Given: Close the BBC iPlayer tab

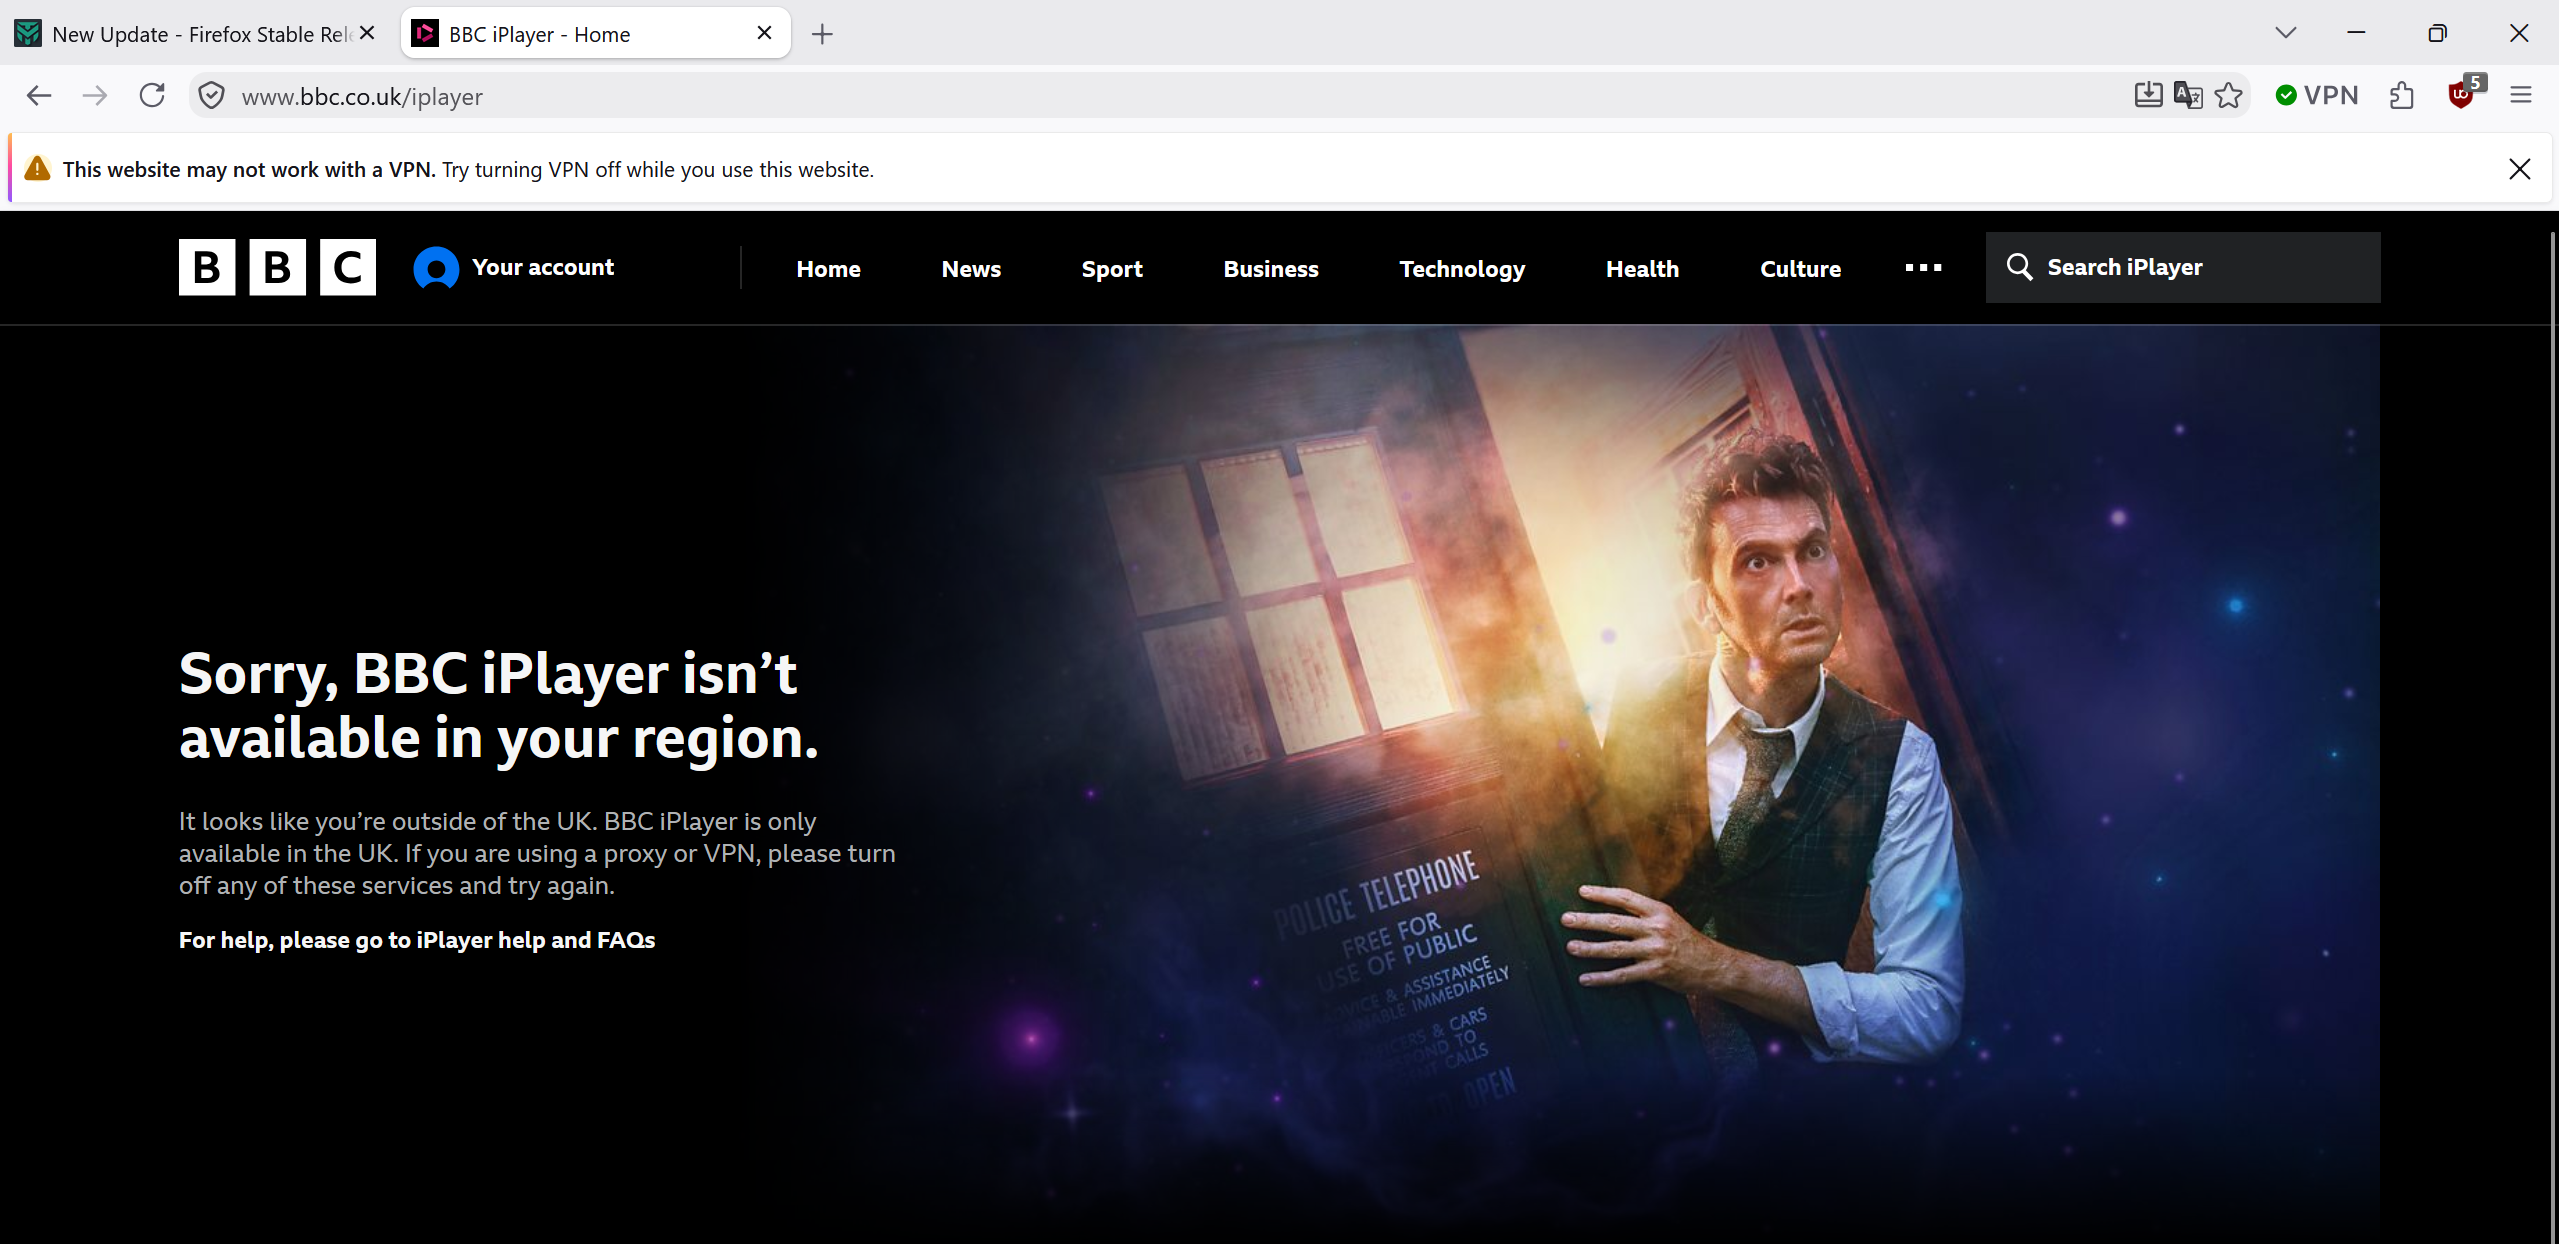Looking at the screenshot, I should point(765,33).
